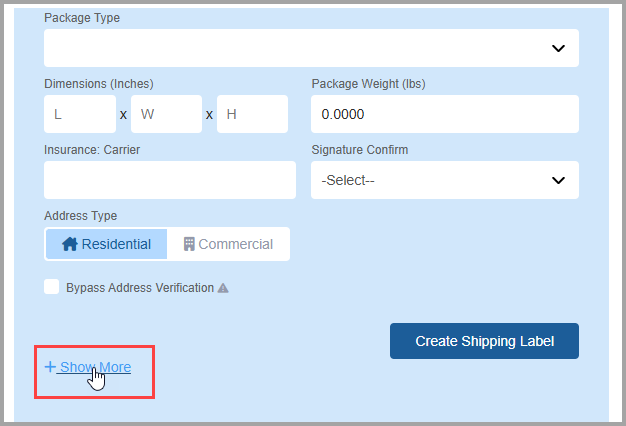Click the Package Weight field
Screen dimensions: 626x426
[445, 114]
